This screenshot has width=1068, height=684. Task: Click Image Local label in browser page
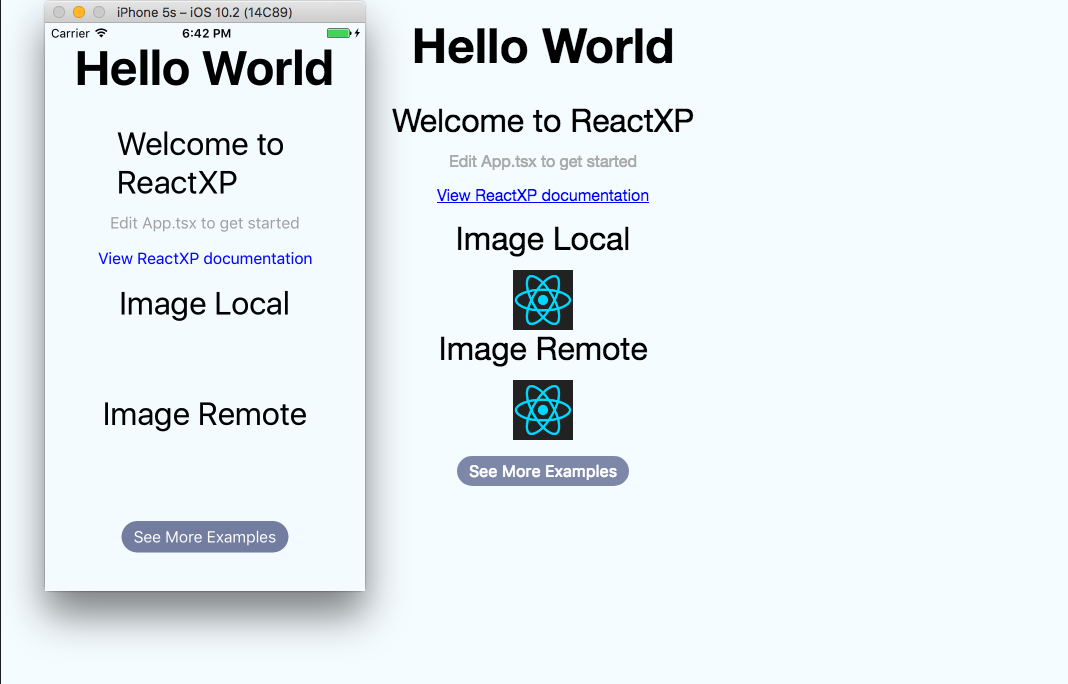click(x=543, y=239)
